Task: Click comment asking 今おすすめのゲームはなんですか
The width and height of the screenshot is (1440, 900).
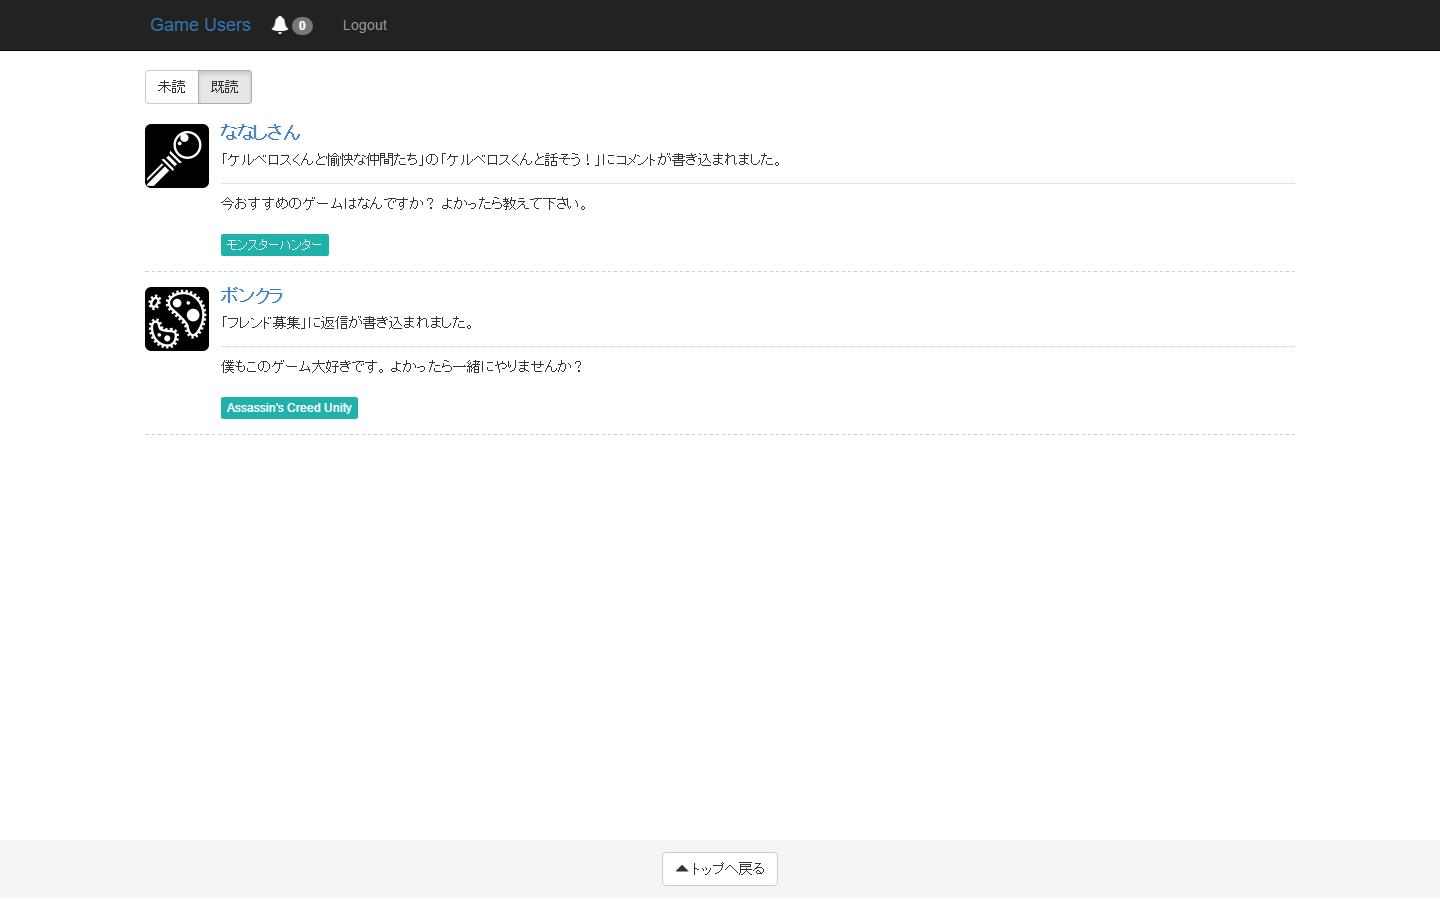Action: (x=405, y=204)
